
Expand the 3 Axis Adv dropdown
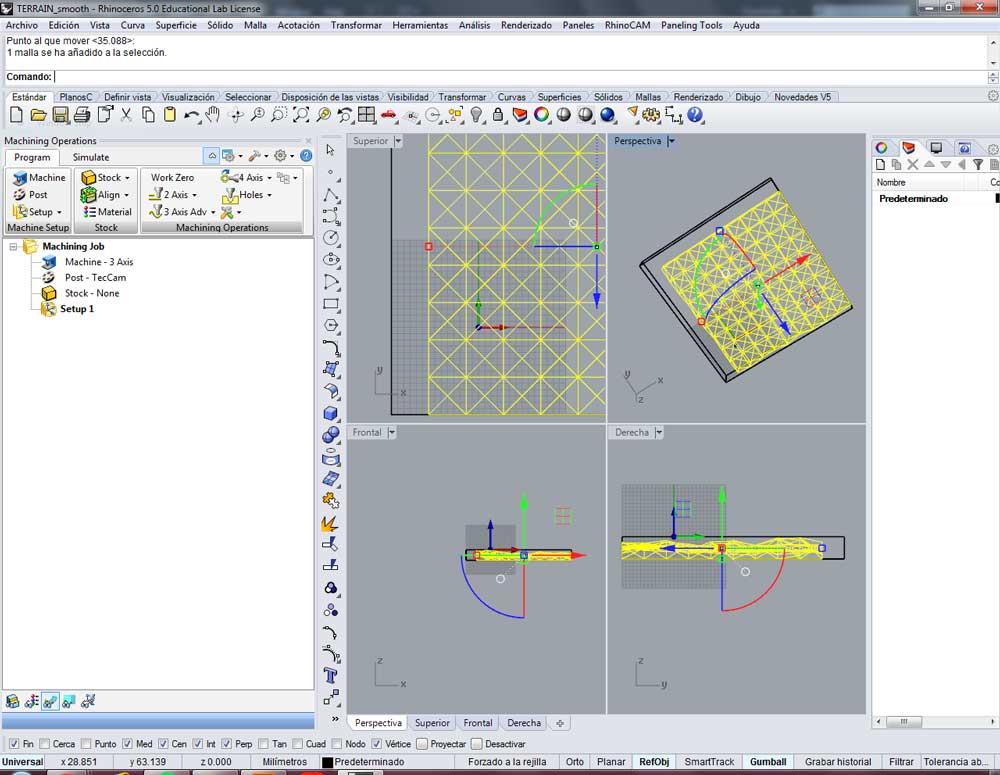[x=213, y=212]
